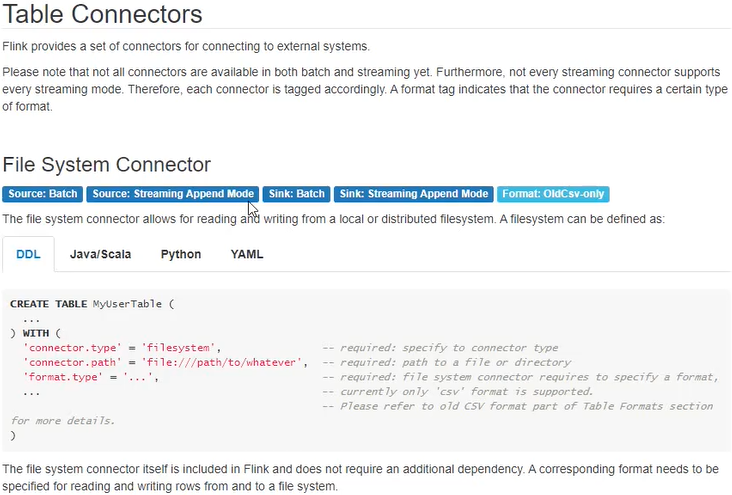
Task: Switch to the DDL tab
Action: coord(28,254)
